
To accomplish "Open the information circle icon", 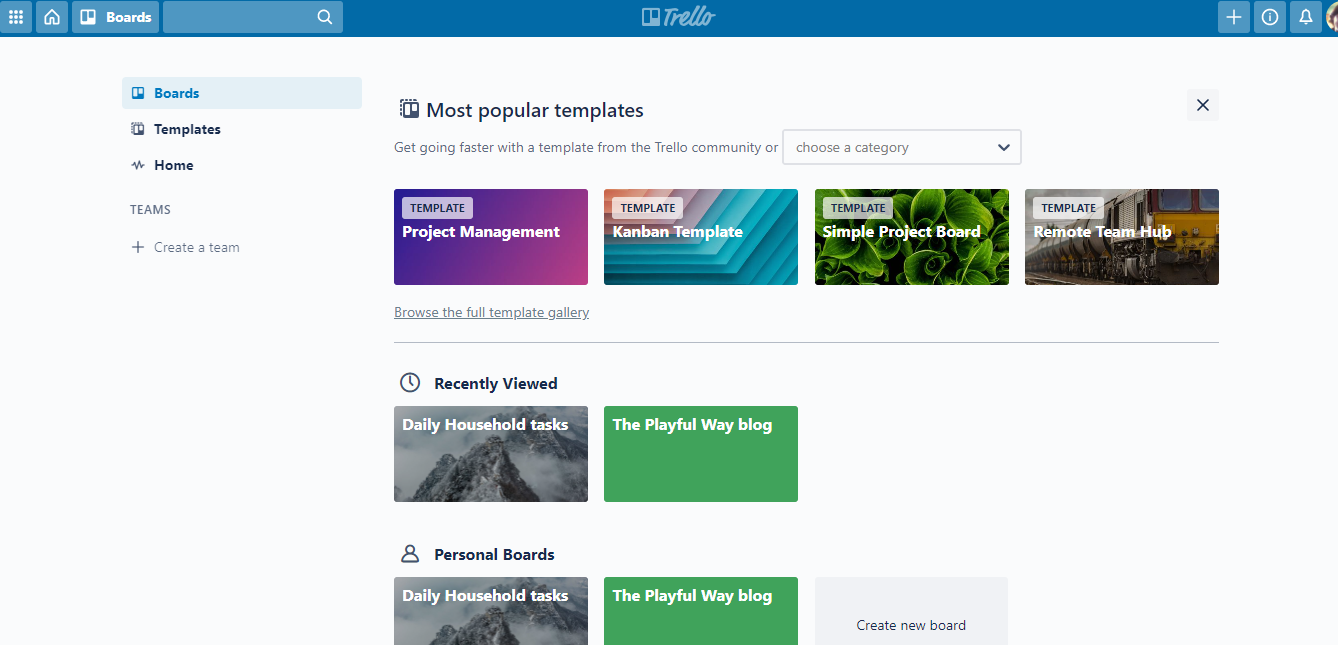I will [1270, 17].
